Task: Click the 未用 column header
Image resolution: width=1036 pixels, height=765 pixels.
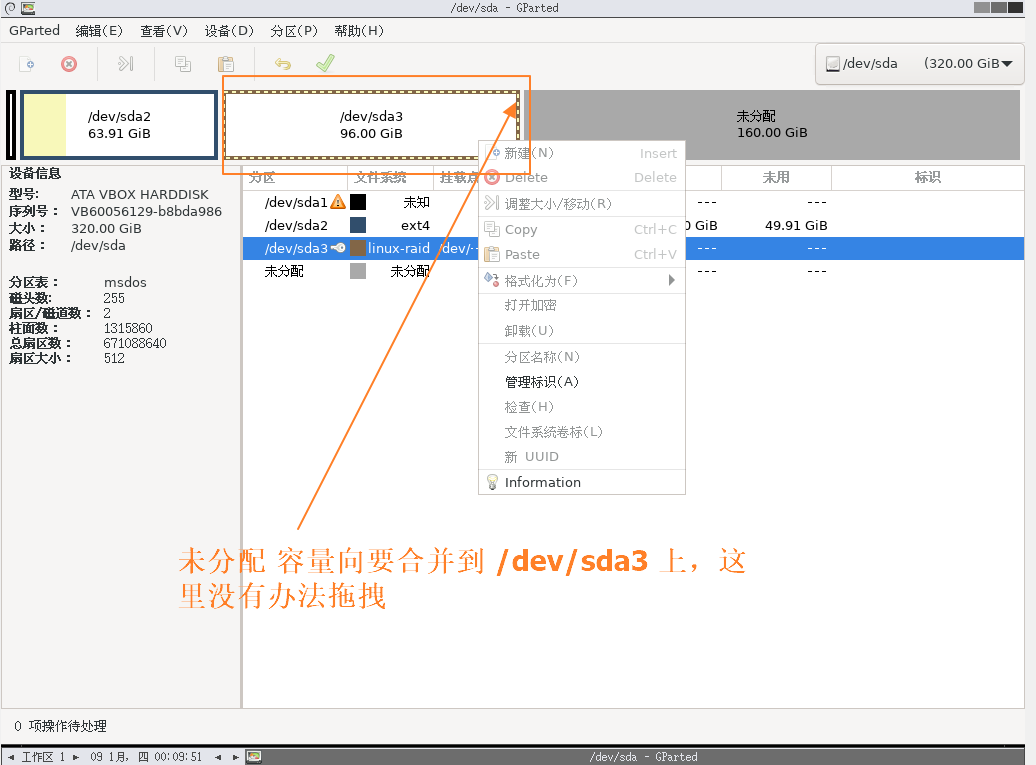Action: pos(776,178)
